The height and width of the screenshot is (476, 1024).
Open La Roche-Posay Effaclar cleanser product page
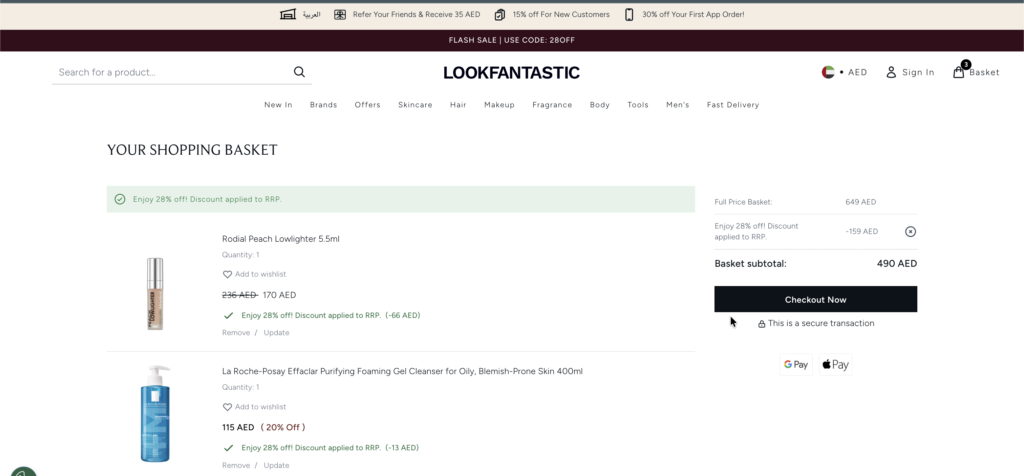coord(402,372)
